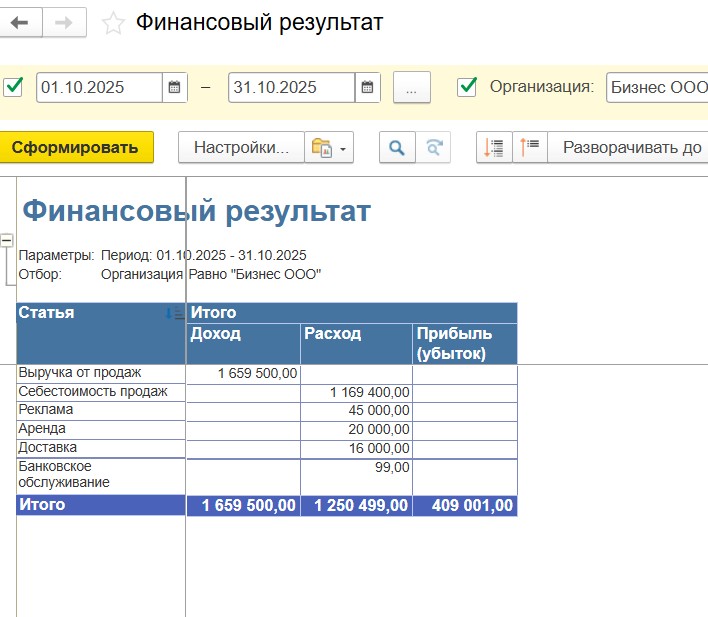Viewport: 708px width, 617px height.
Task: Click the Параметры period line
Action: 163,255
